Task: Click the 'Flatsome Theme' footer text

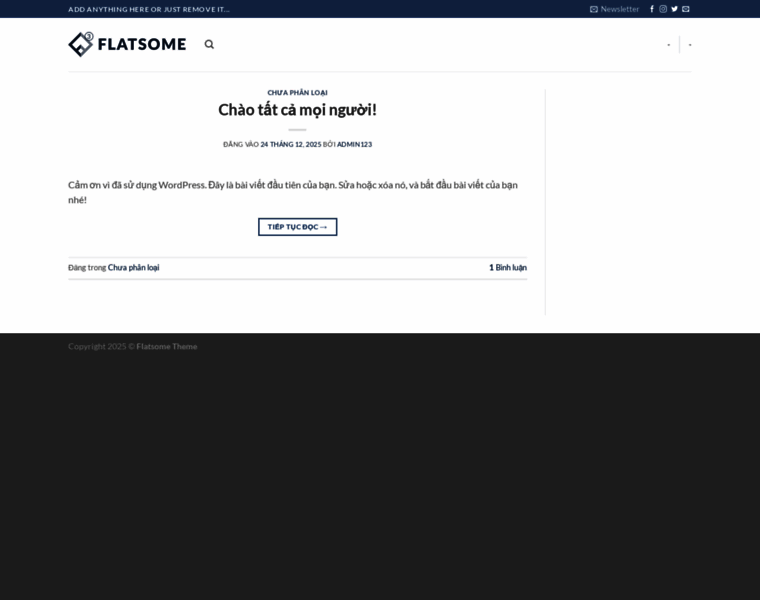Action: [167, 347]
